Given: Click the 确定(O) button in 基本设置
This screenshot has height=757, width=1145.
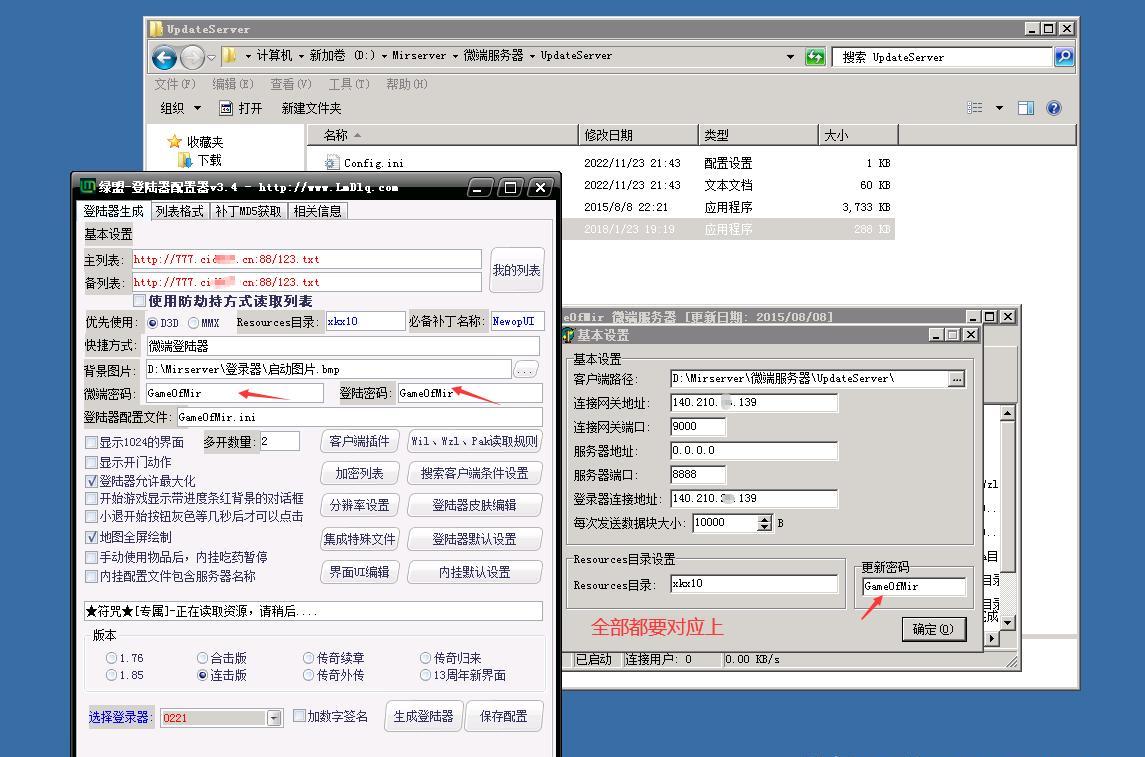Looking at the screenshot, I should tap(933, 629).
